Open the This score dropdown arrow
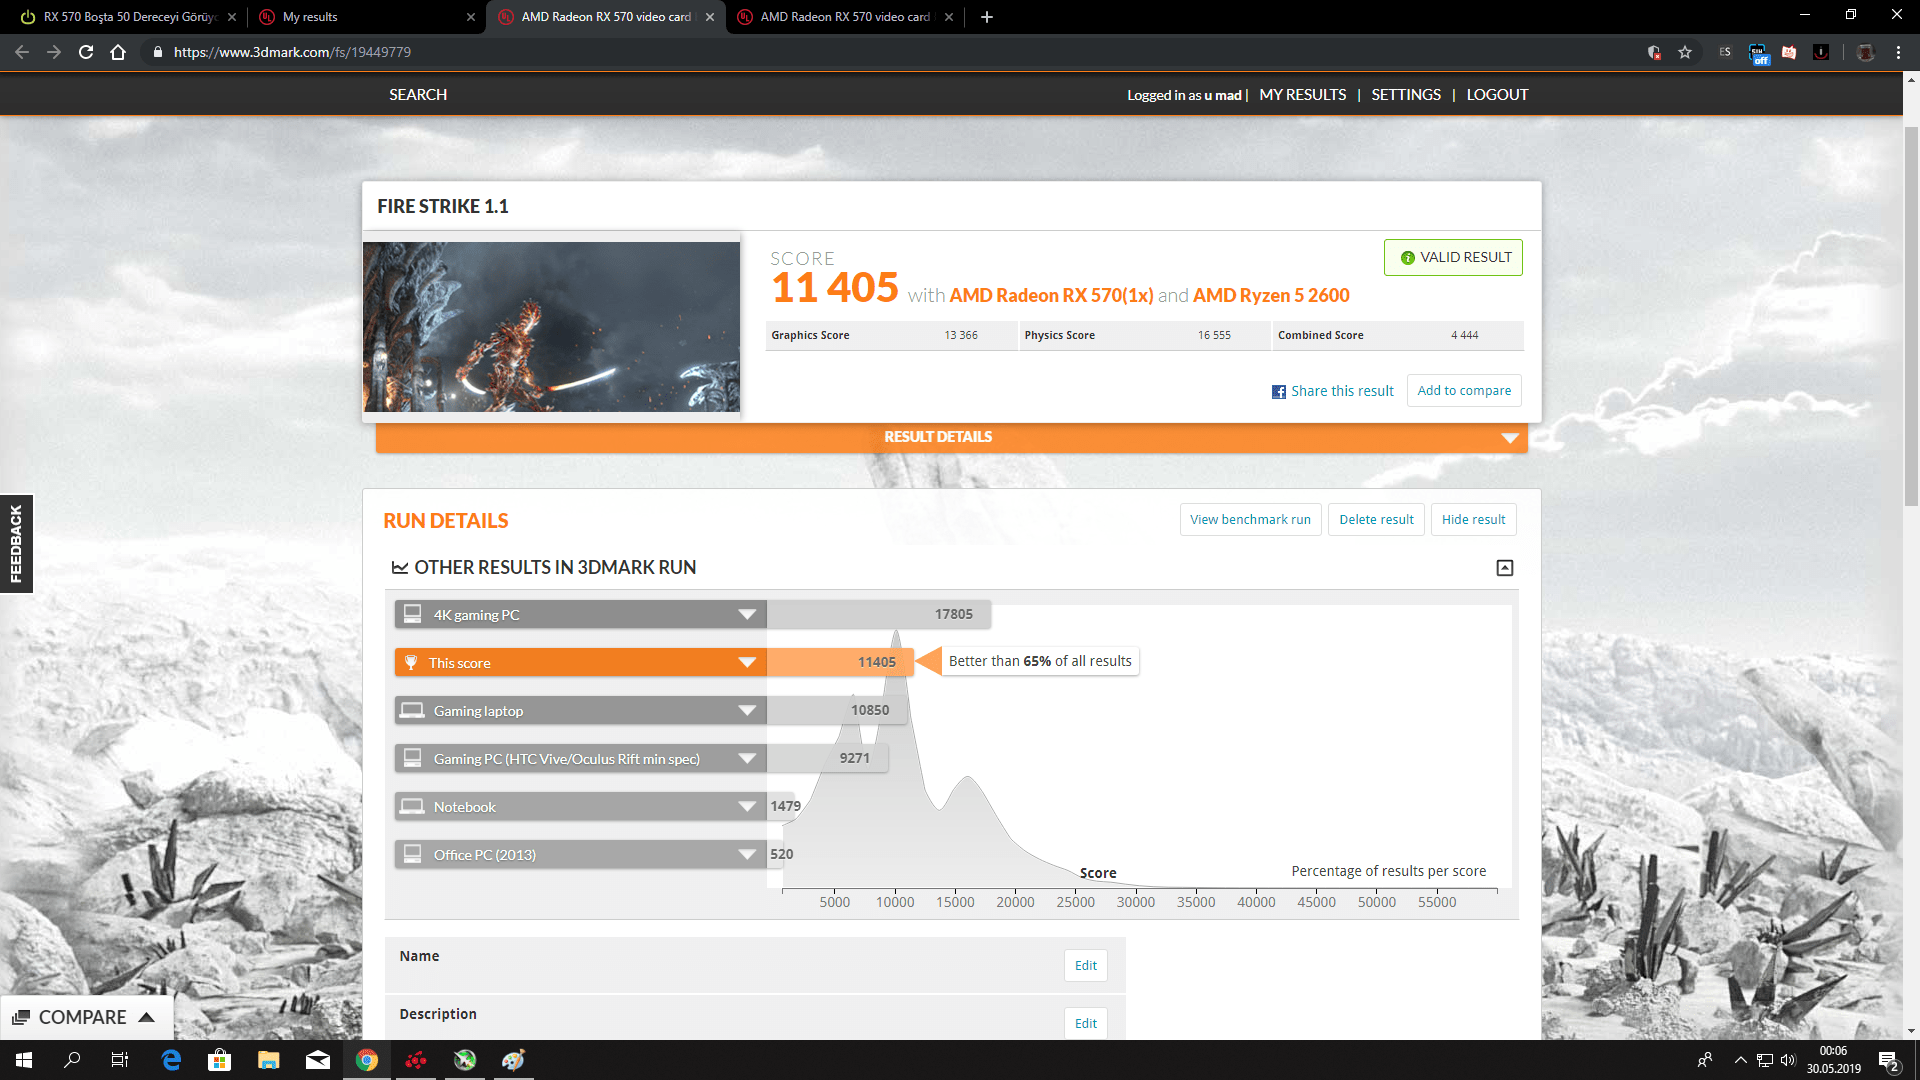The image size is (1920, 1080). click(746, 662)
